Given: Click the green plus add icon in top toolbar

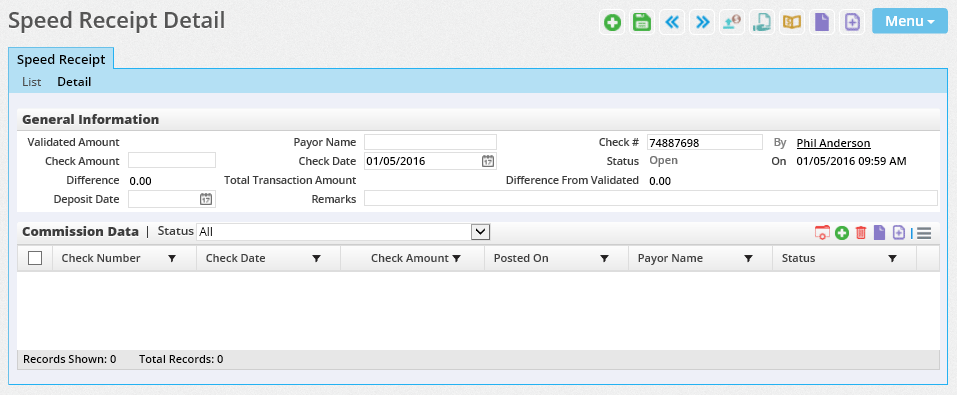Looking at the screenshot, I should [x=612, y=23].
